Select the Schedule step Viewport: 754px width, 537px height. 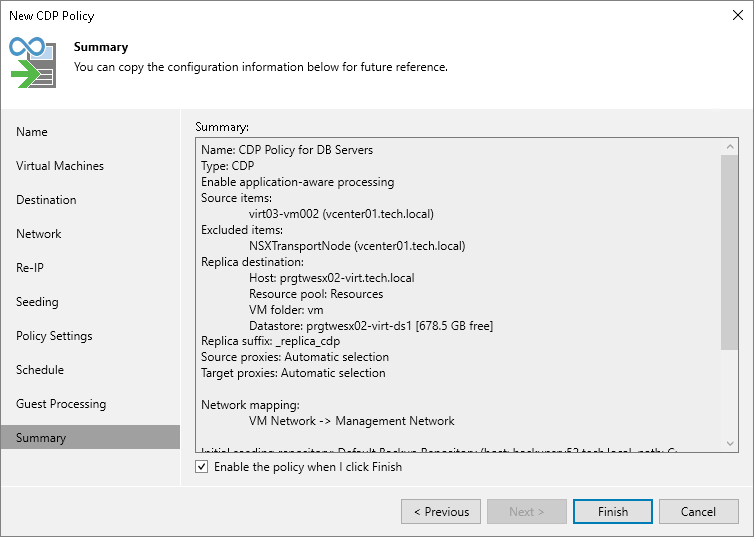point(40,370)
